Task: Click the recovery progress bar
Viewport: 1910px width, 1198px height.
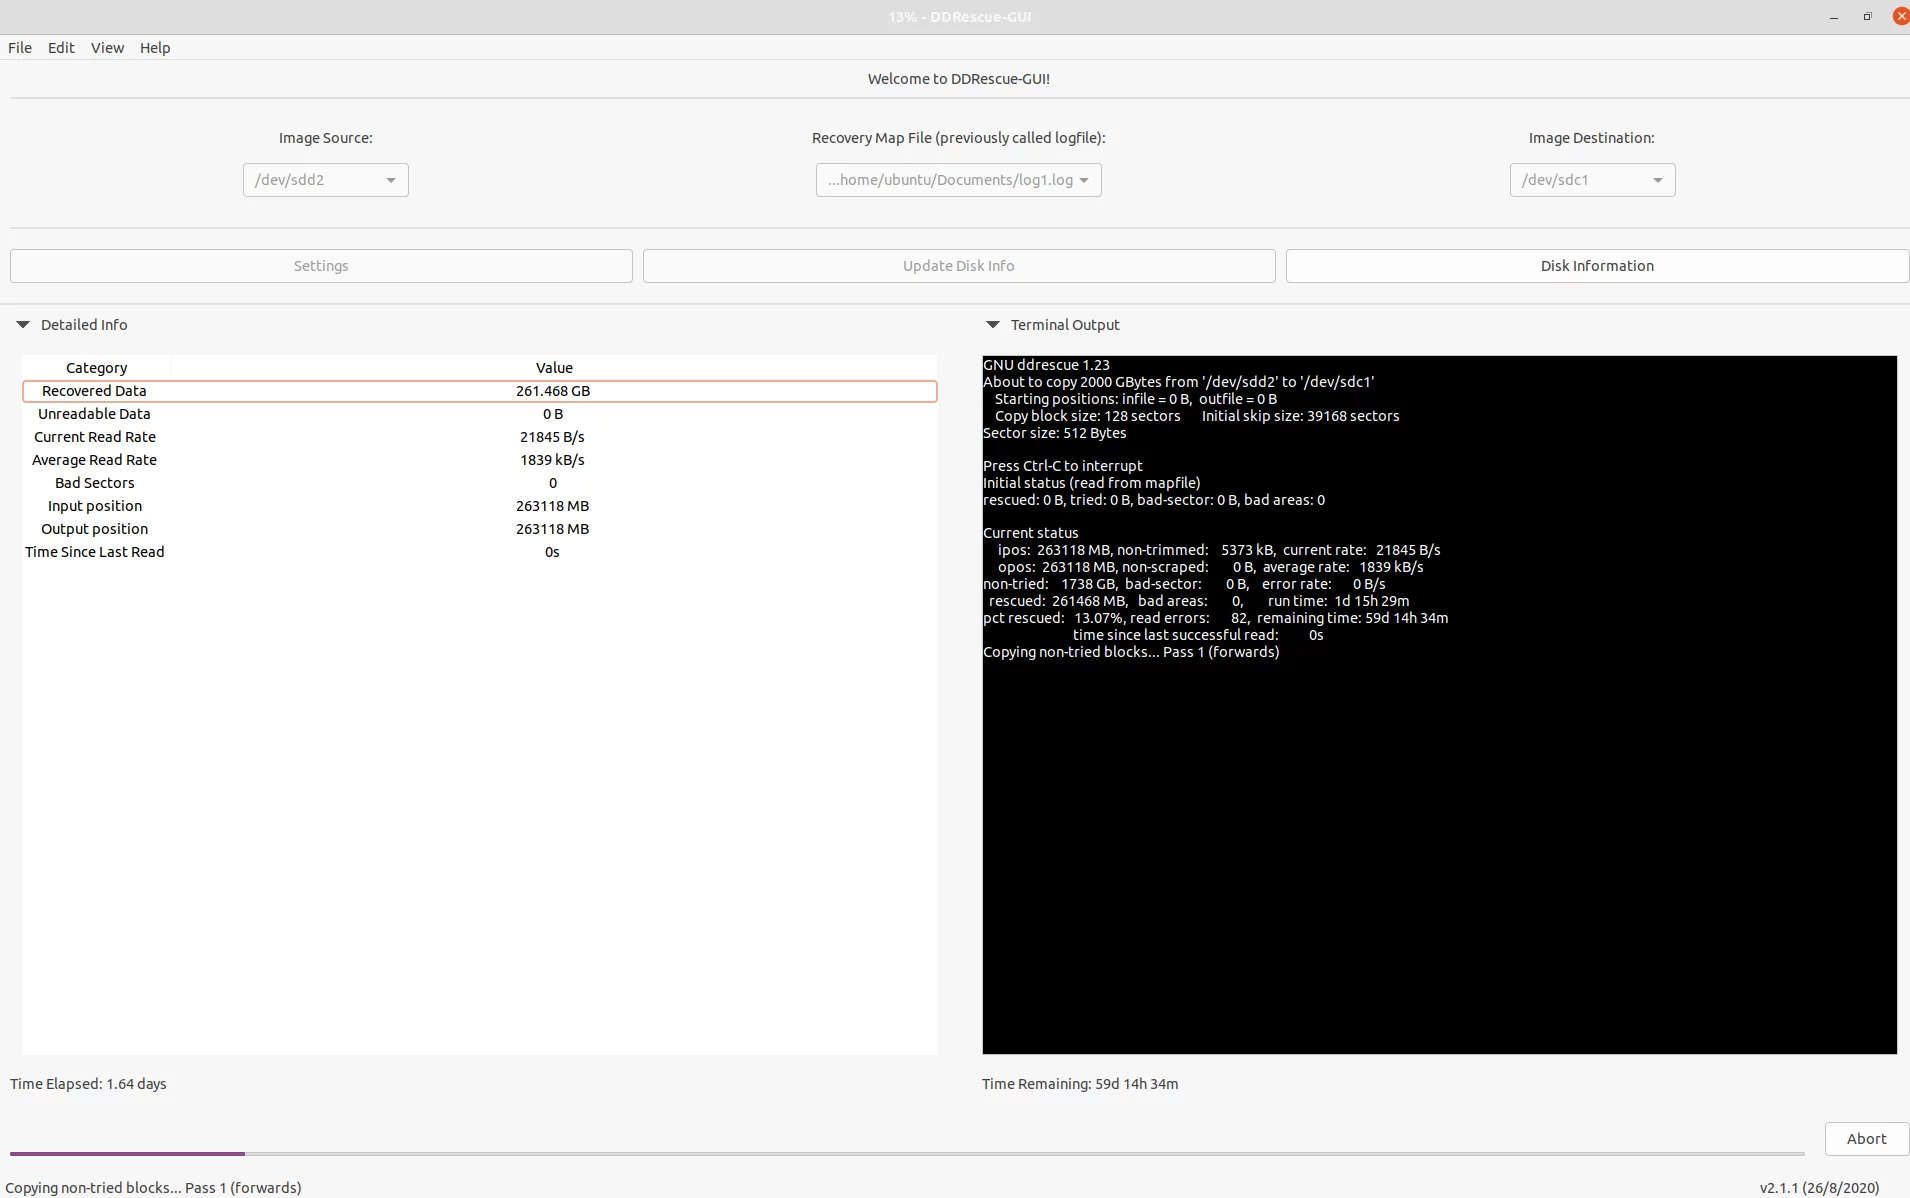Action: pyautogui.click(x=906, y=1154)
